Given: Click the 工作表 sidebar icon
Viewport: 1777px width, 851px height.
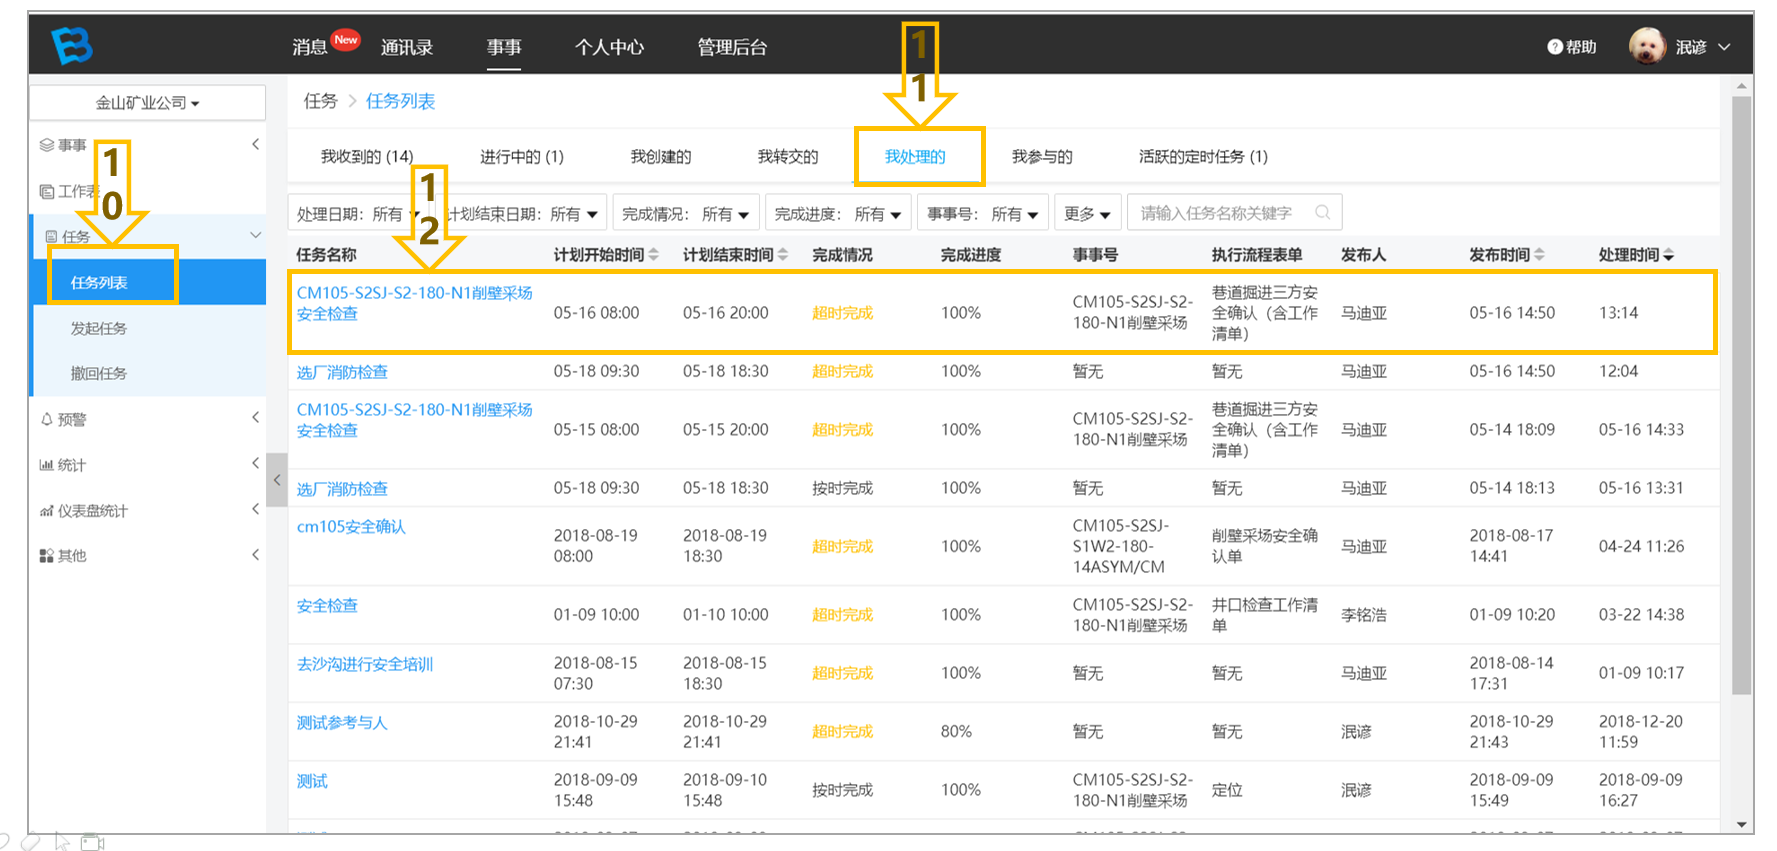Looking at the screenshot, I should click(x=46, y=191).
